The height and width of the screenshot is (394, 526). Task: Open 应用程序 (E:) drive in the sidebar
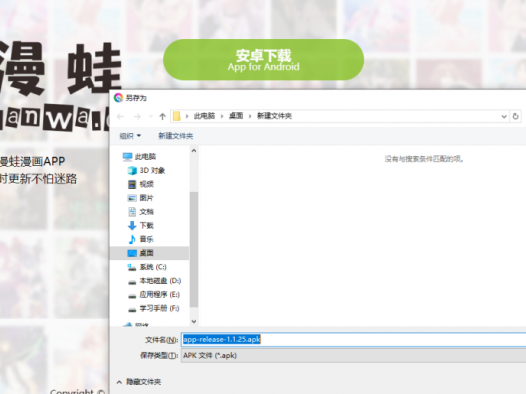pyautogui.click(x=154, y=294)
